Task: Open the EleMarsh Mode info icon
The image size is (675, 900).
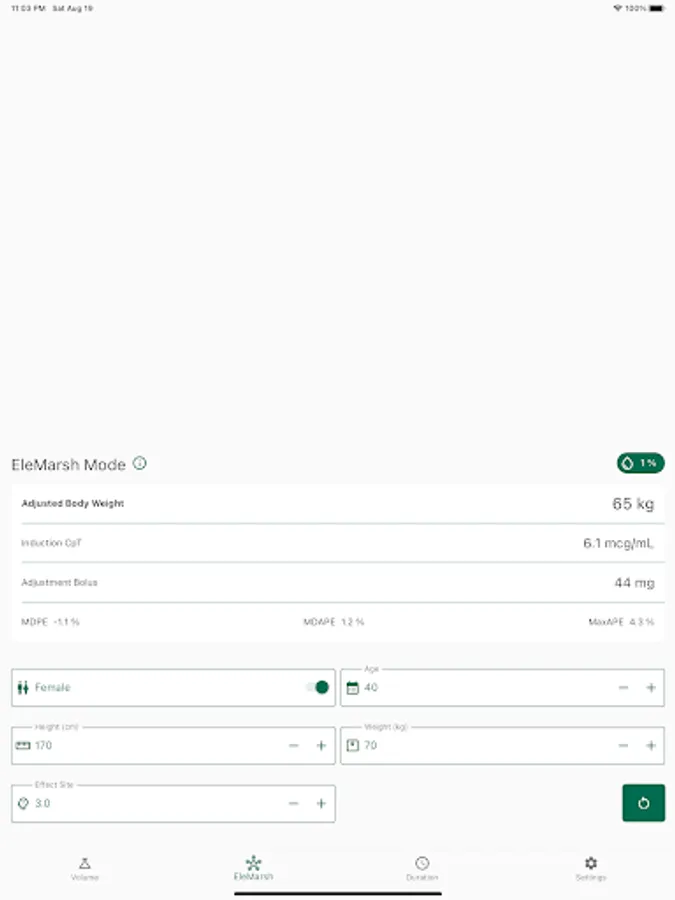Action: point(139,463)
